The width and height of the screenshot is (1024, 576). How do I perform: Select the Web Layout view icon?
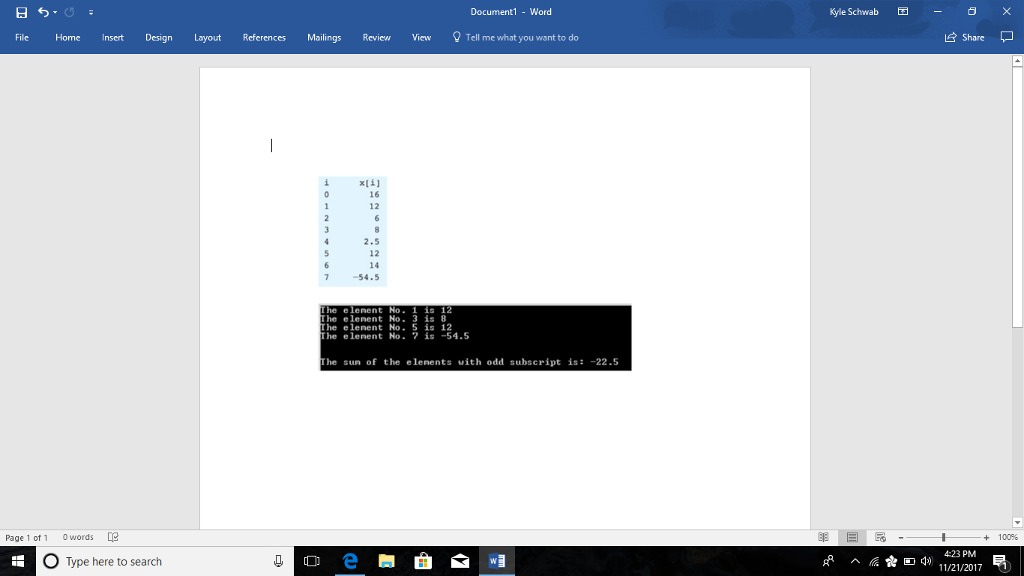[x=881, y=537]
